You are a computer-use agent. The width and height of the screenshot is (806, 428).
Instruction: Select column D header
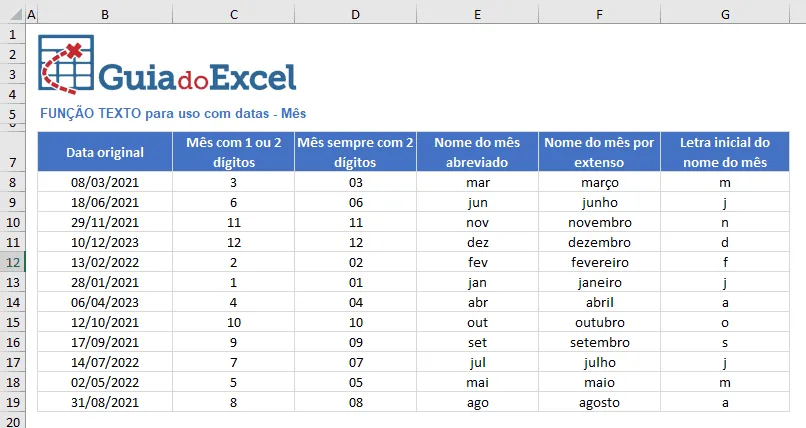click(355, 14)
